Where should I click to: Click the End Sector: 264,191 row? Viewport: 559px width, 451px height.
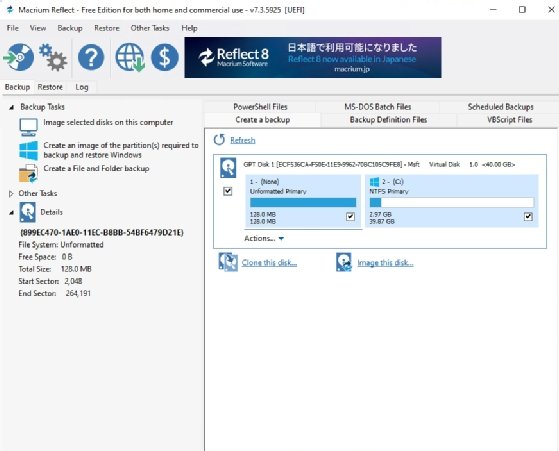point(55,293)
